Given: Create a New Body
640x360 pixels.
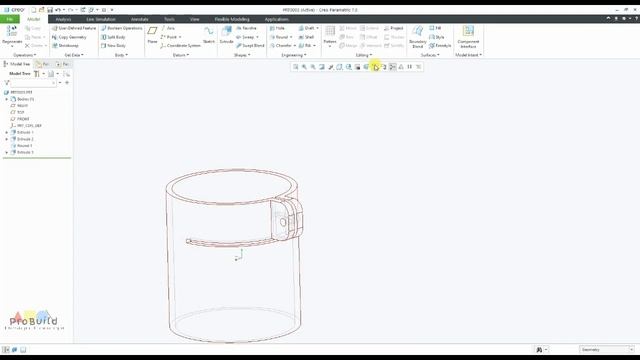Looking at the screenshot, I should [113, 46].
